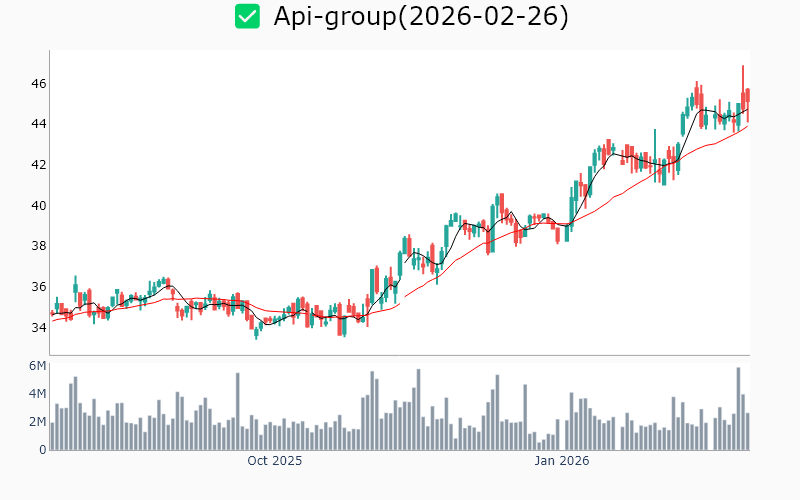
Task: Click the 6M volume axis label
Action: (37, 366)
